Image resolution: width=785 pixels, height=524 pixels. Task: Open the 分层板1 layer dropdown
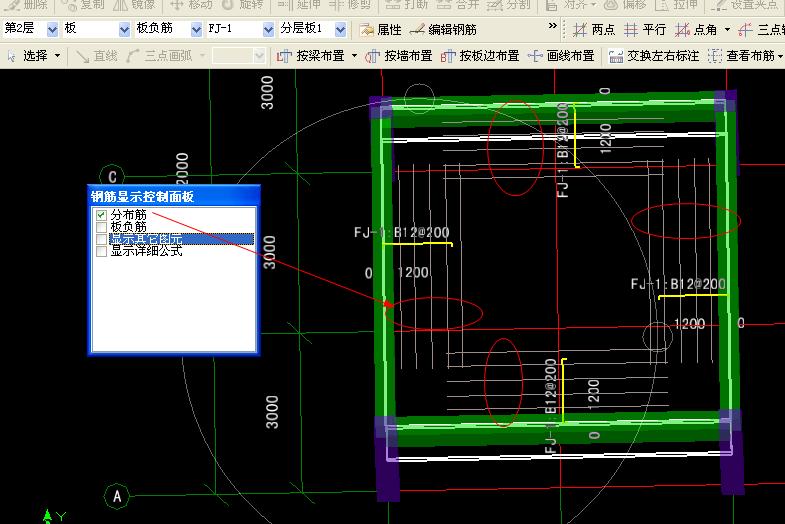[340, 30]
